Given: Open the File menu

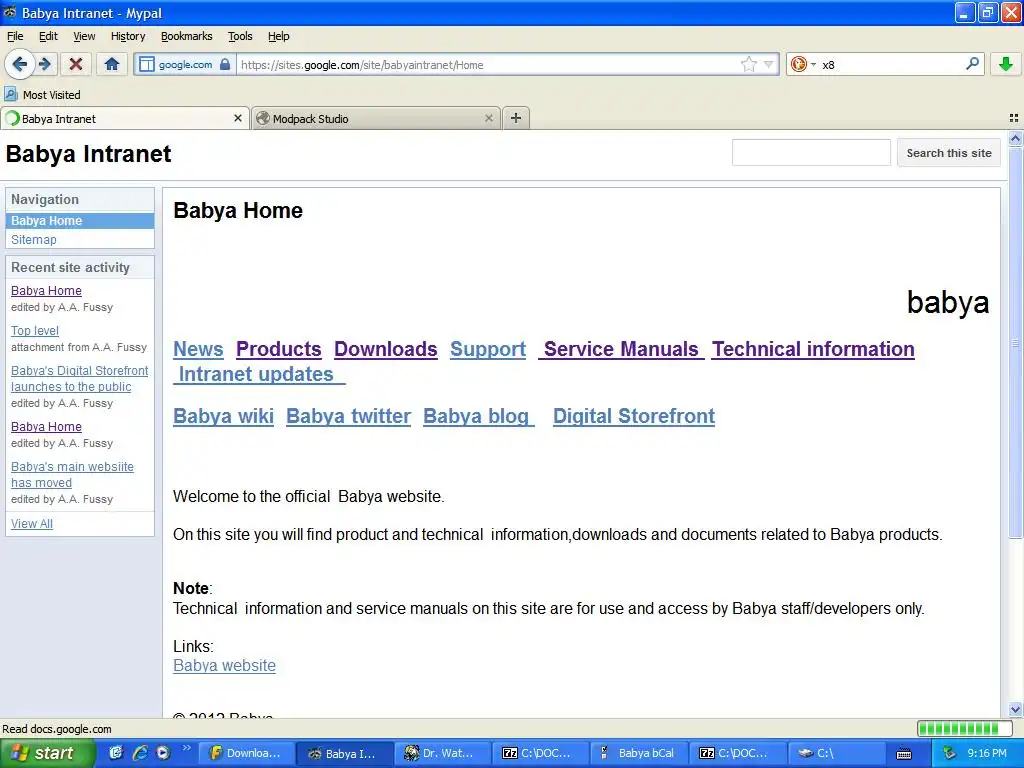Looking at the screenshot, I should pyautogui.click(x=15, y=36).
